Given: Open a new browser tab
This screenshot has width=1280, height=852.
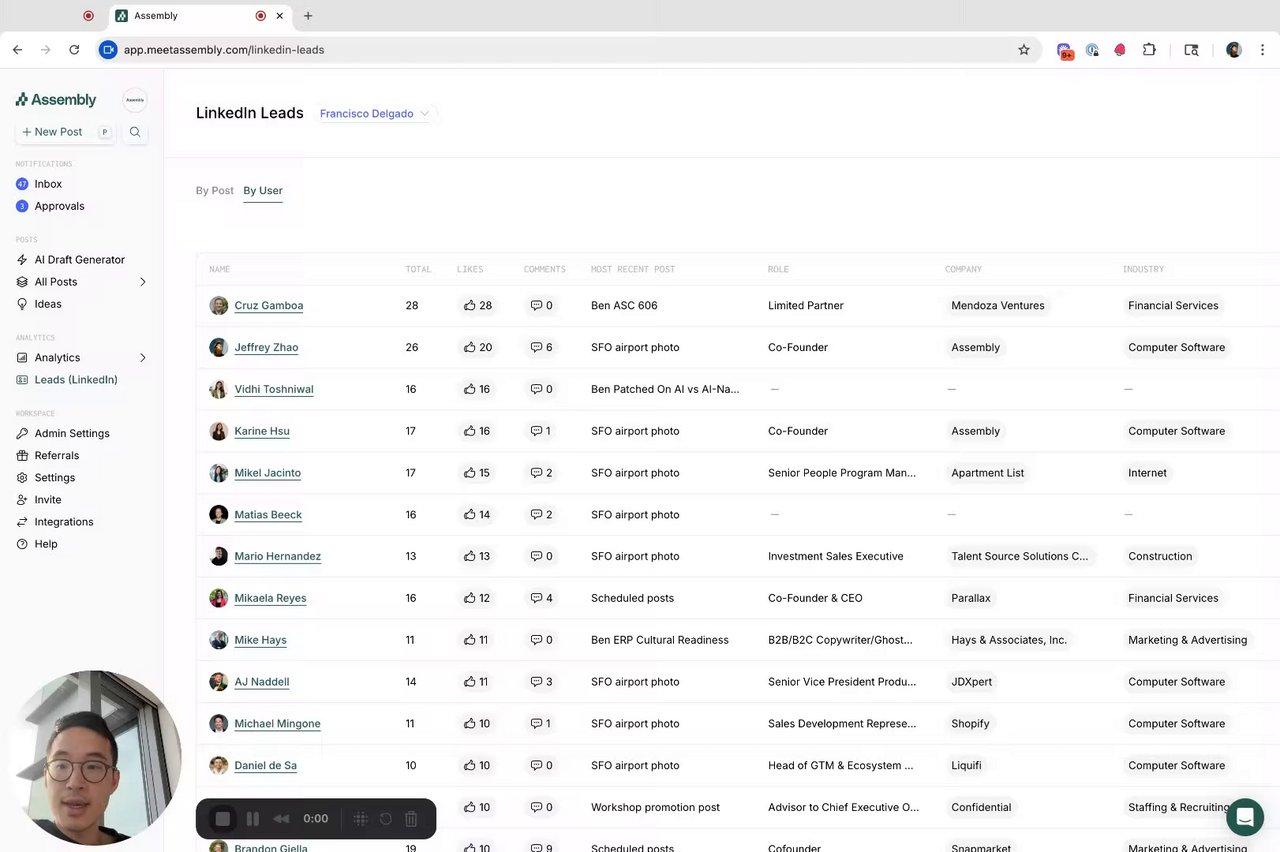Looking at the screenshot, I should (308, 16).
